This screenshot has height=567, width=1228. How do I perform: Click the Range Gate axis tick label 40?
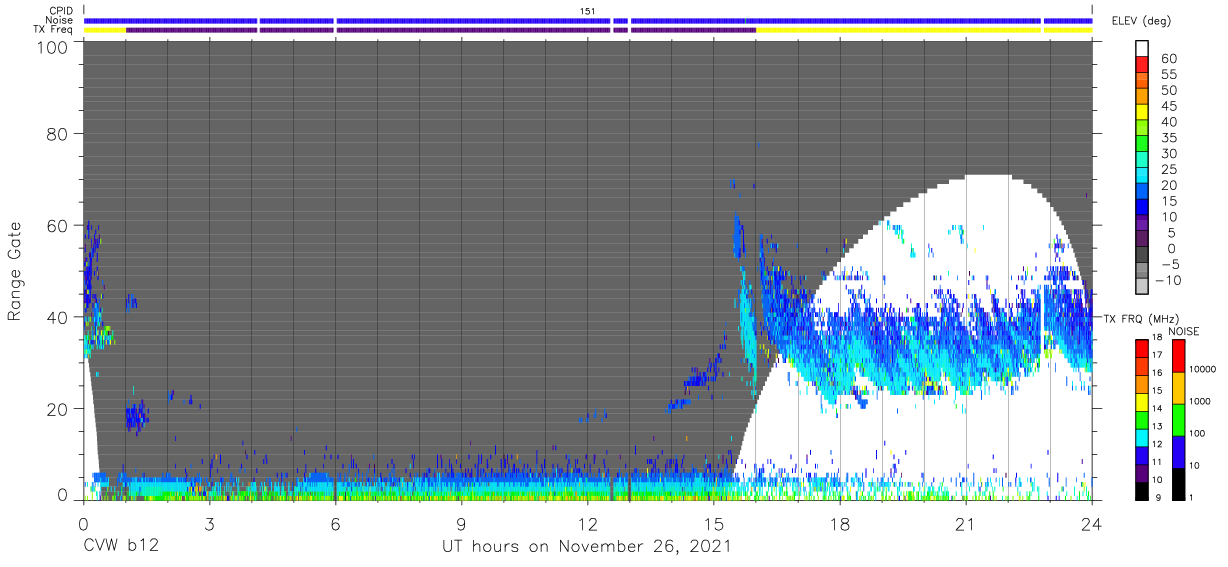[x=57, y=317]
